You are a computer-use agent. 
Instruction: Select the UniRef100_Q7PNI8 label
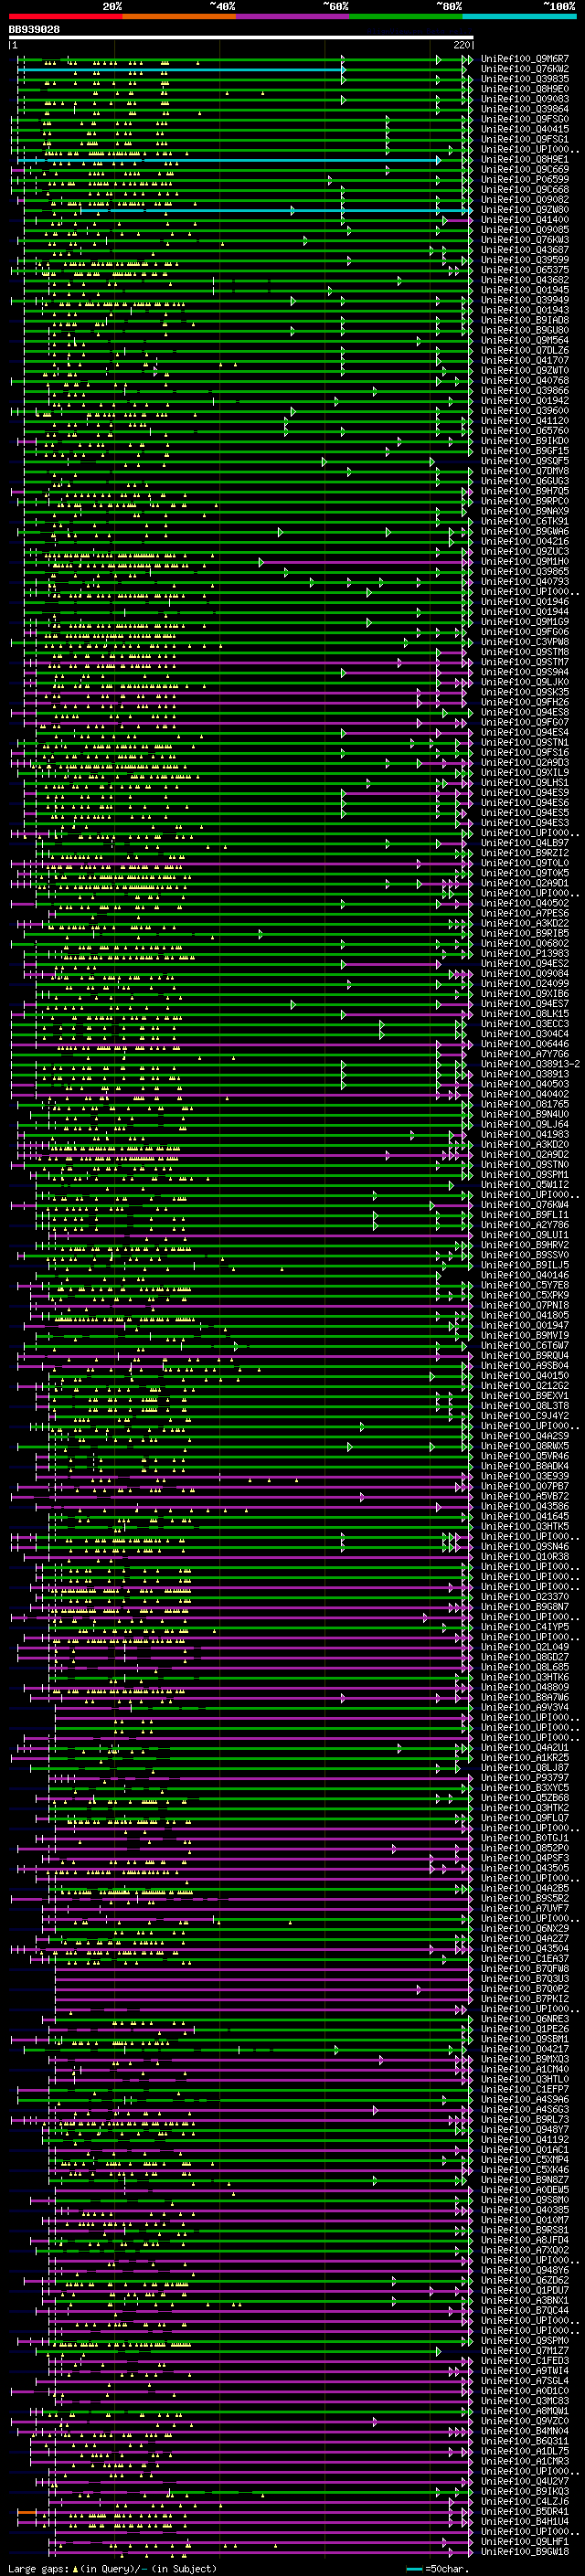pyautogui.click(x=525, y=1305)
